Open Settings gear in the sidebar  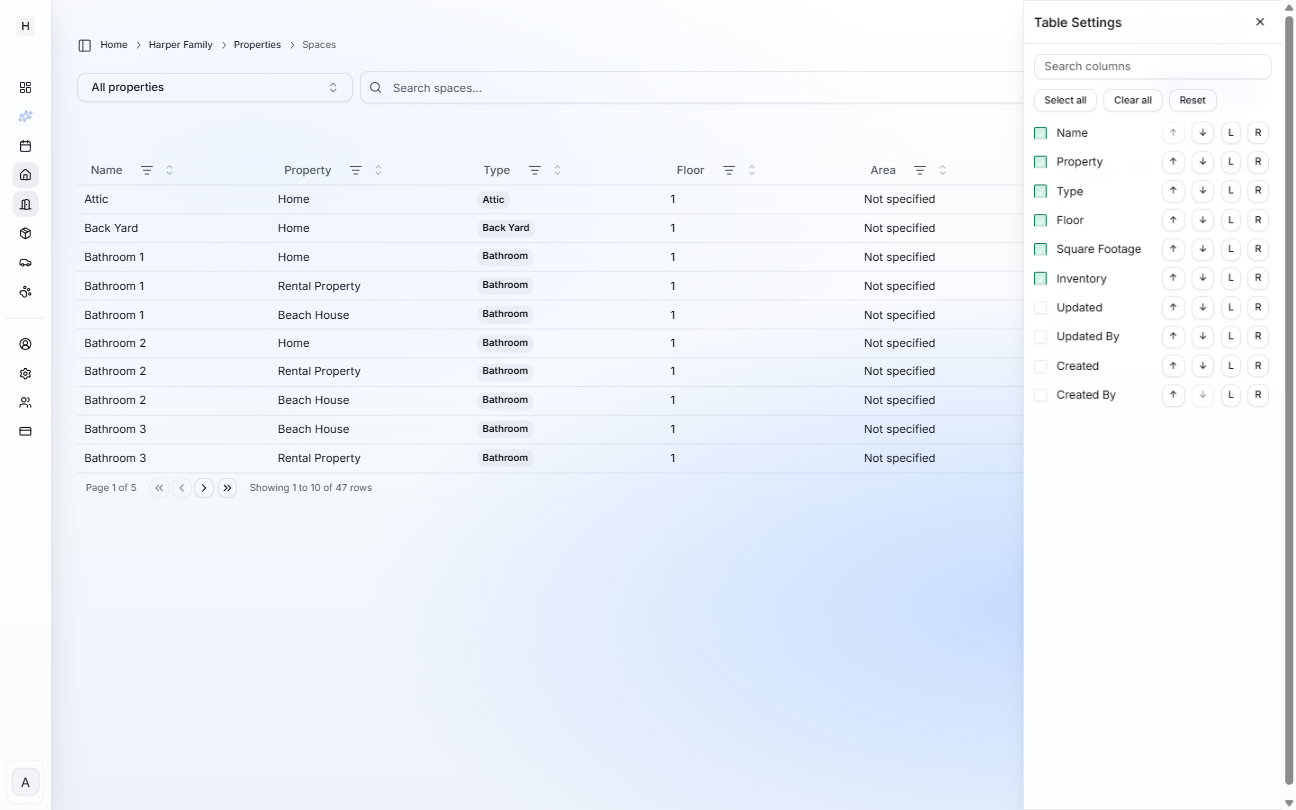[x=25, y=372]
